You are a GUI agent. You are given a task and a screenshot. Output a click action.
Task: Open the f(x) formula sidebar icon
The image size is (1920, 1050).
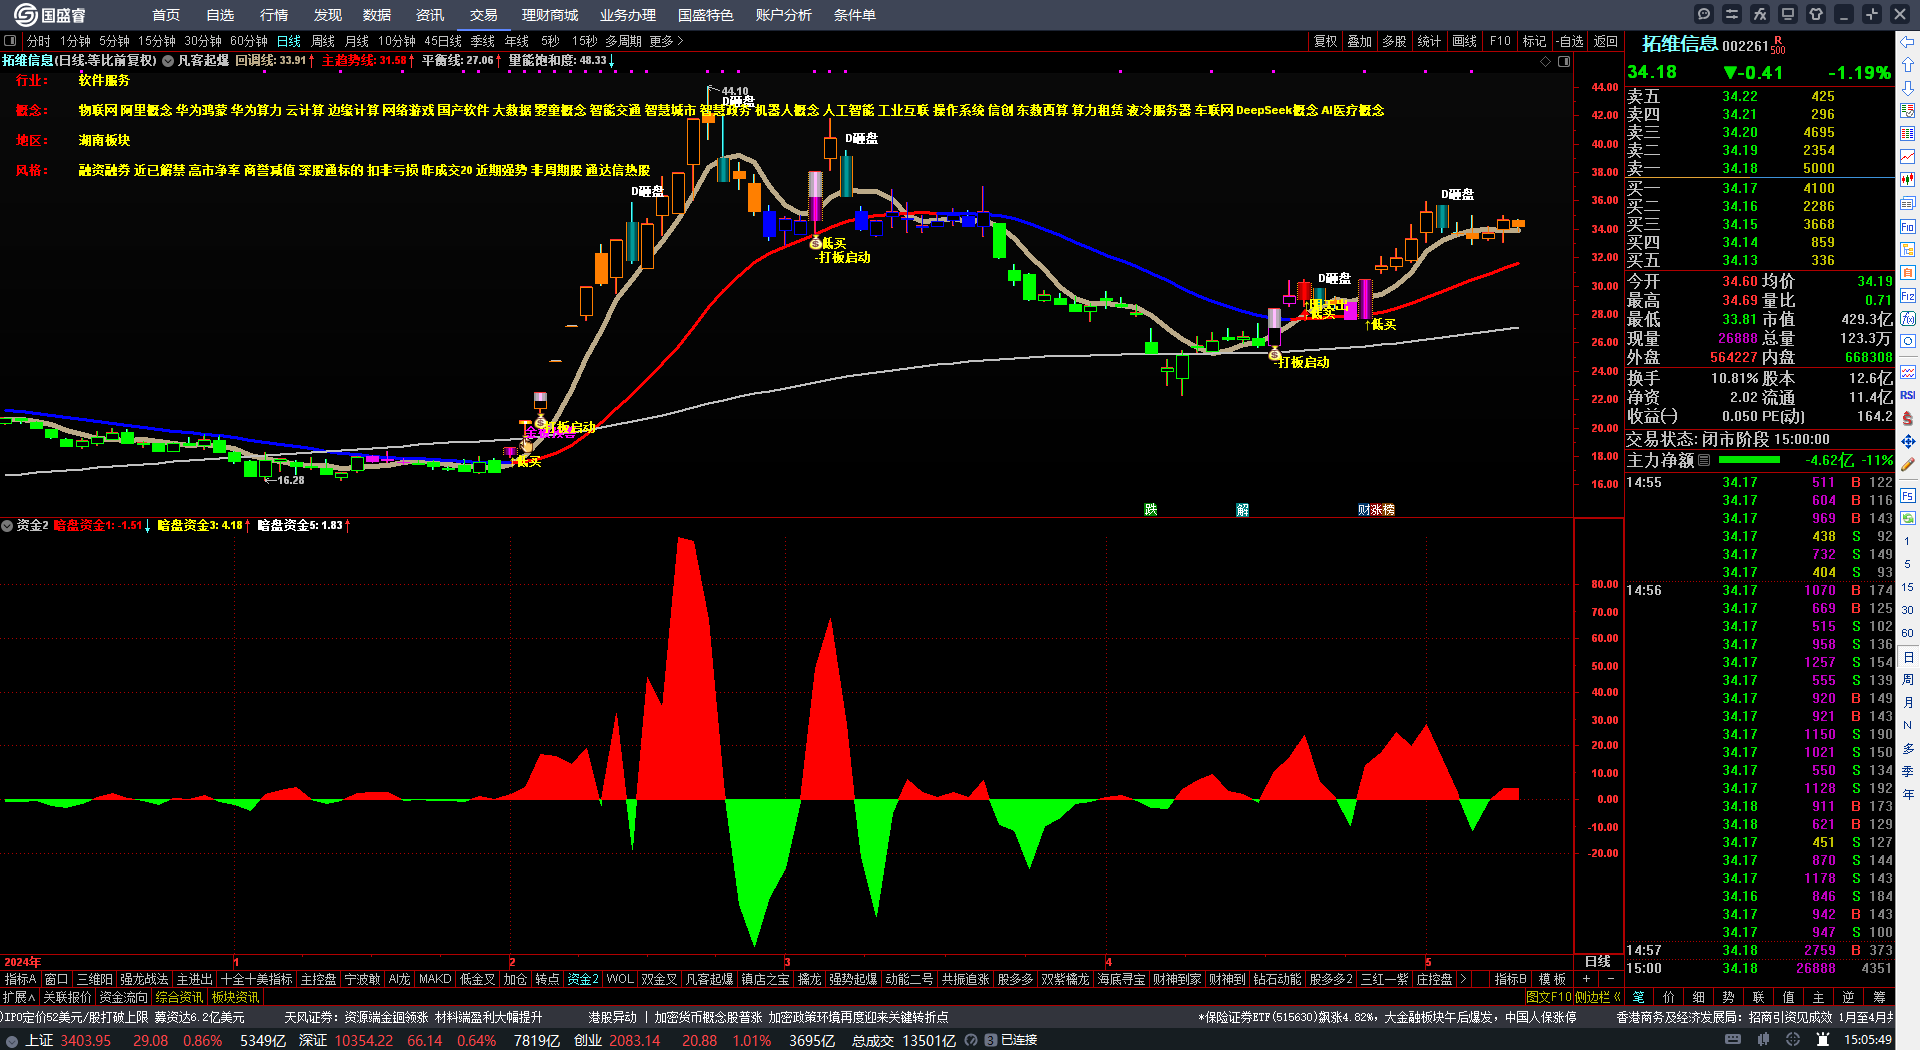click(x=1908, y=319)
